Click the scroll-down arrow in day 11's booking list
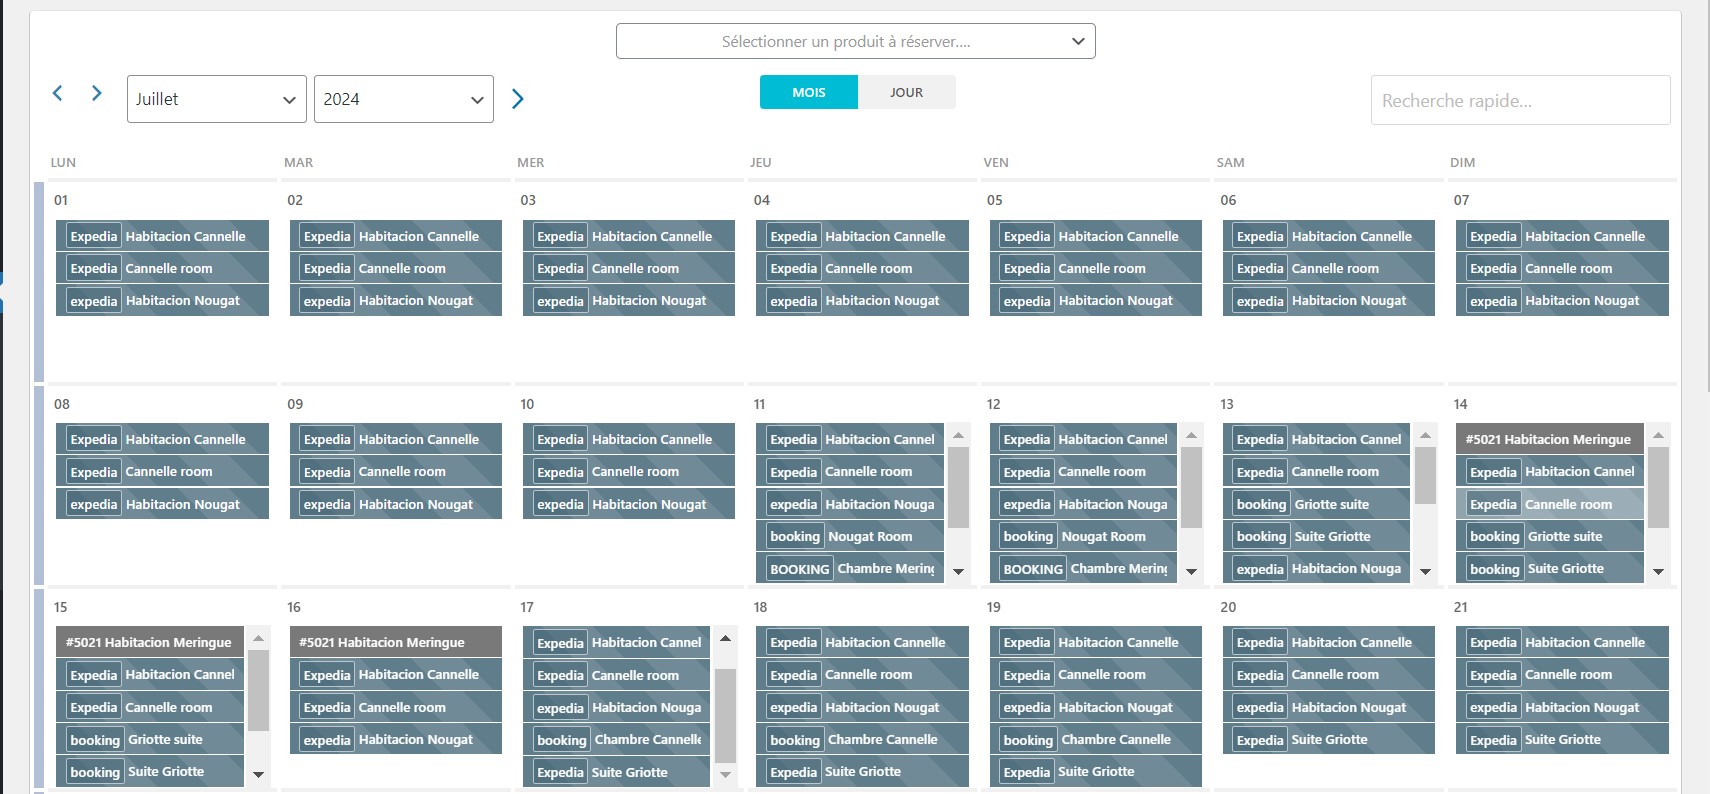Screen dimensions: 1710x794 click(x=958, y=572)
